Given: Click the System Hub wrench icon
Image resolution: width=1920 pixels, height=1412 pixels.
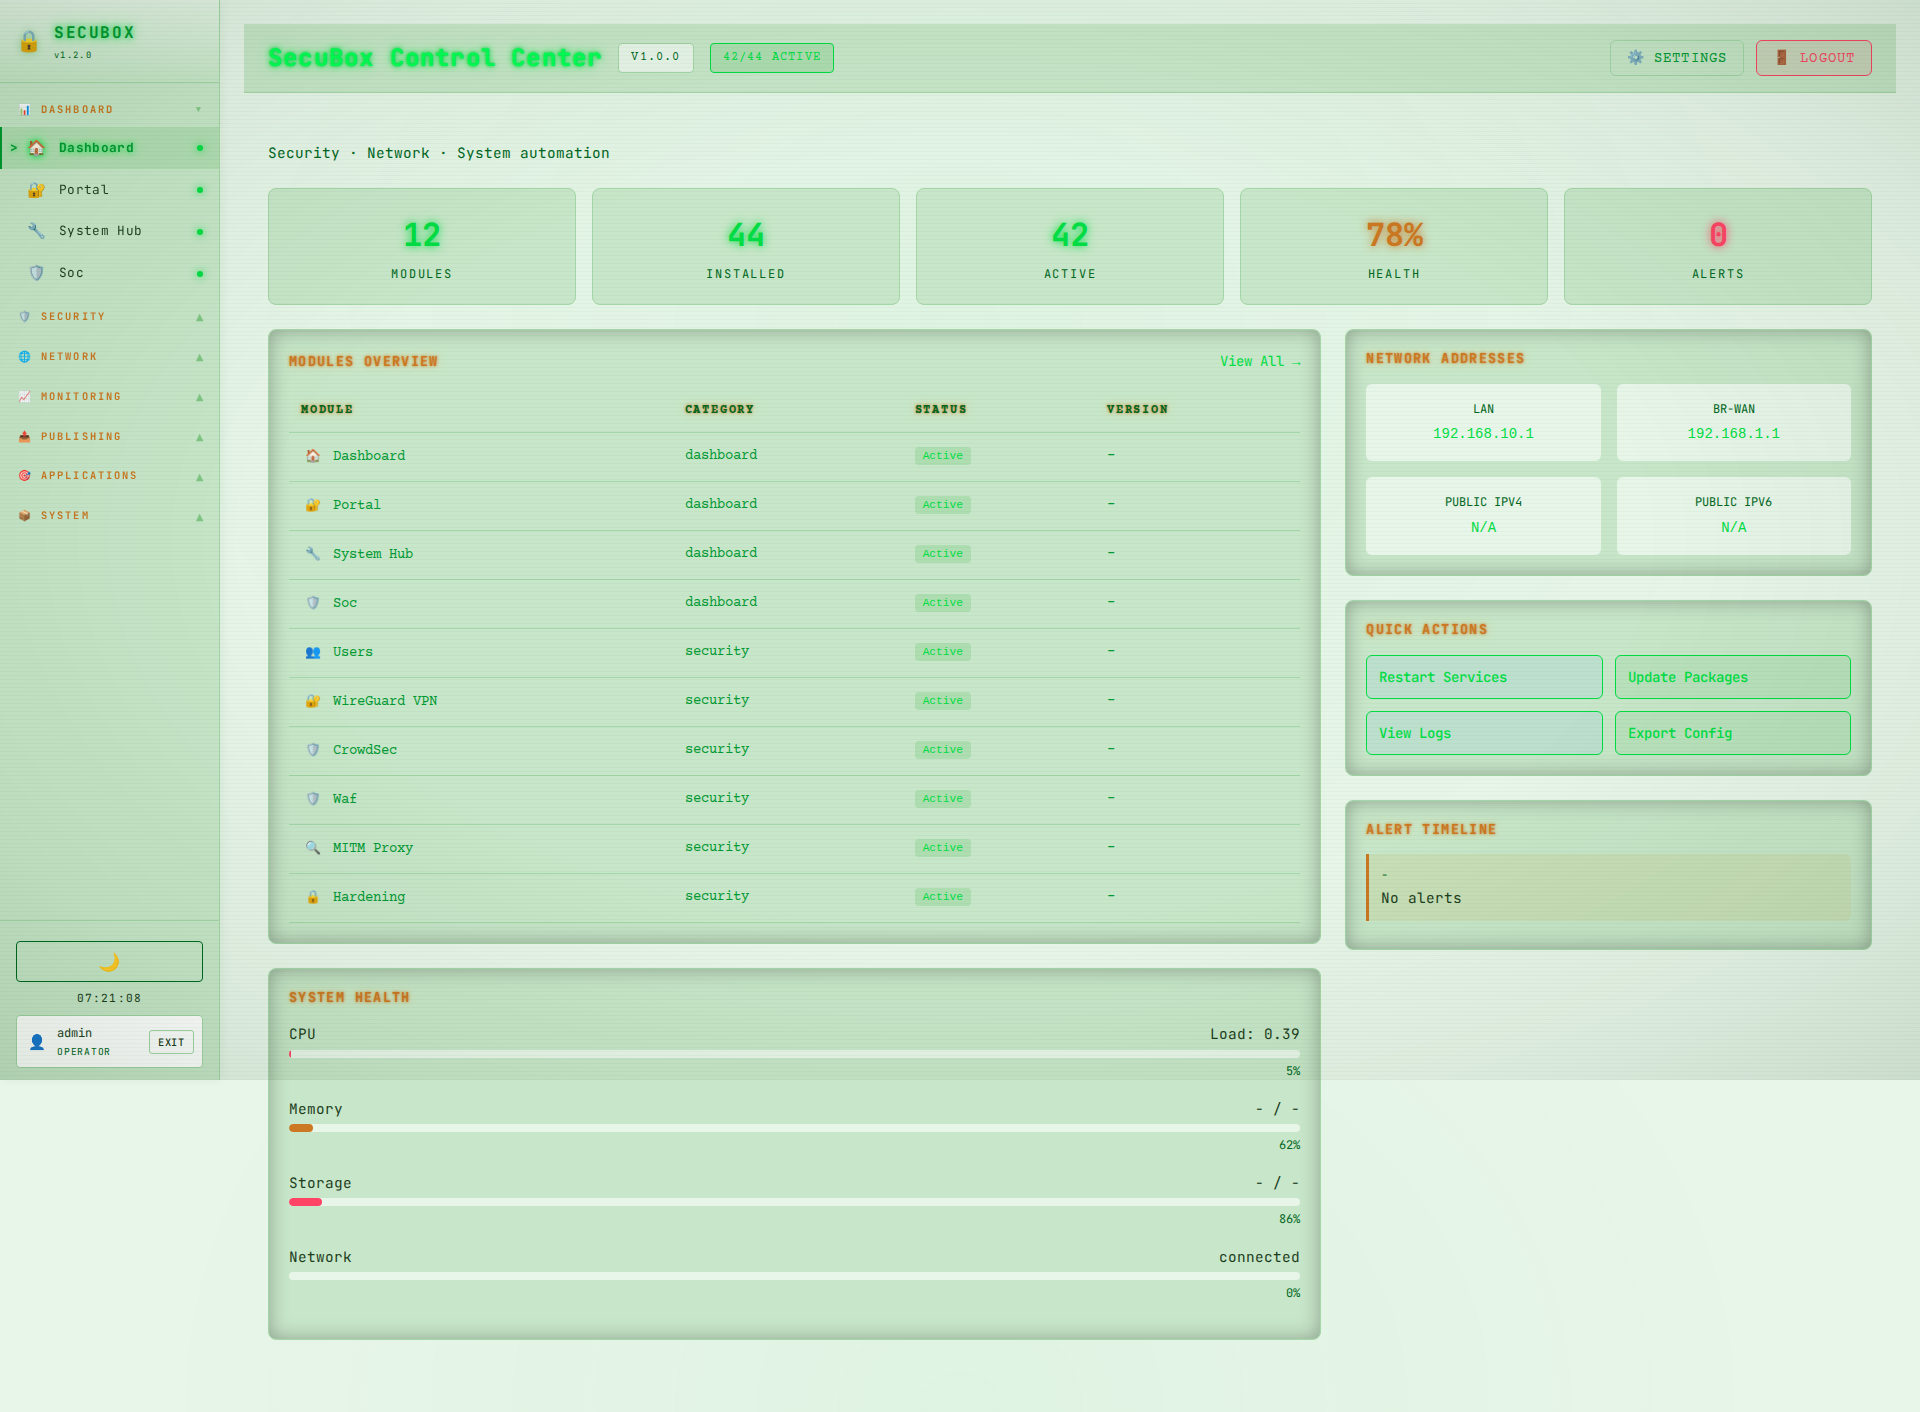Looking at the screenshot, I should click(x=36, y=230).
